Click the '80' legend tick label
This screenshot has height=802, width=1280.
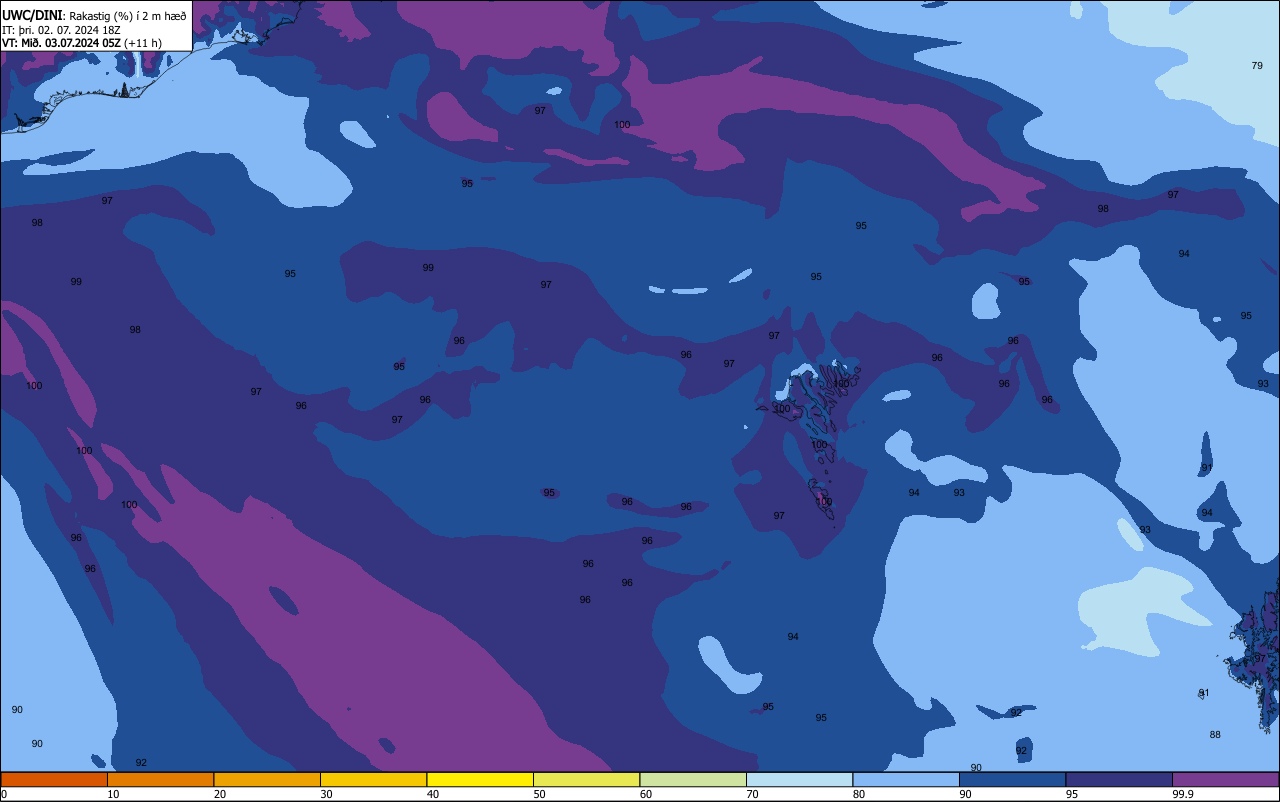click(859, 794)
